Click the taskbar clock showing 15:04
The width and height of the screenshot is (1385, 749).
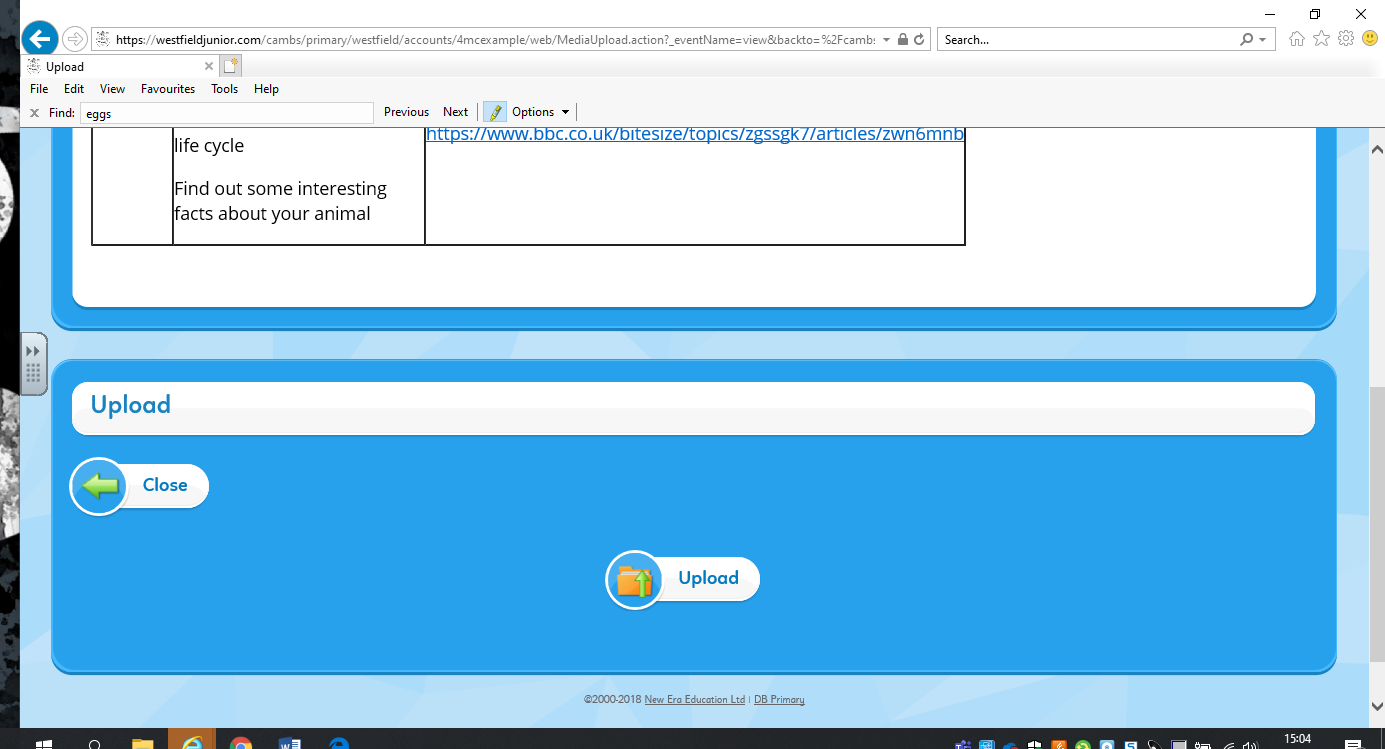pos(1297,739)
